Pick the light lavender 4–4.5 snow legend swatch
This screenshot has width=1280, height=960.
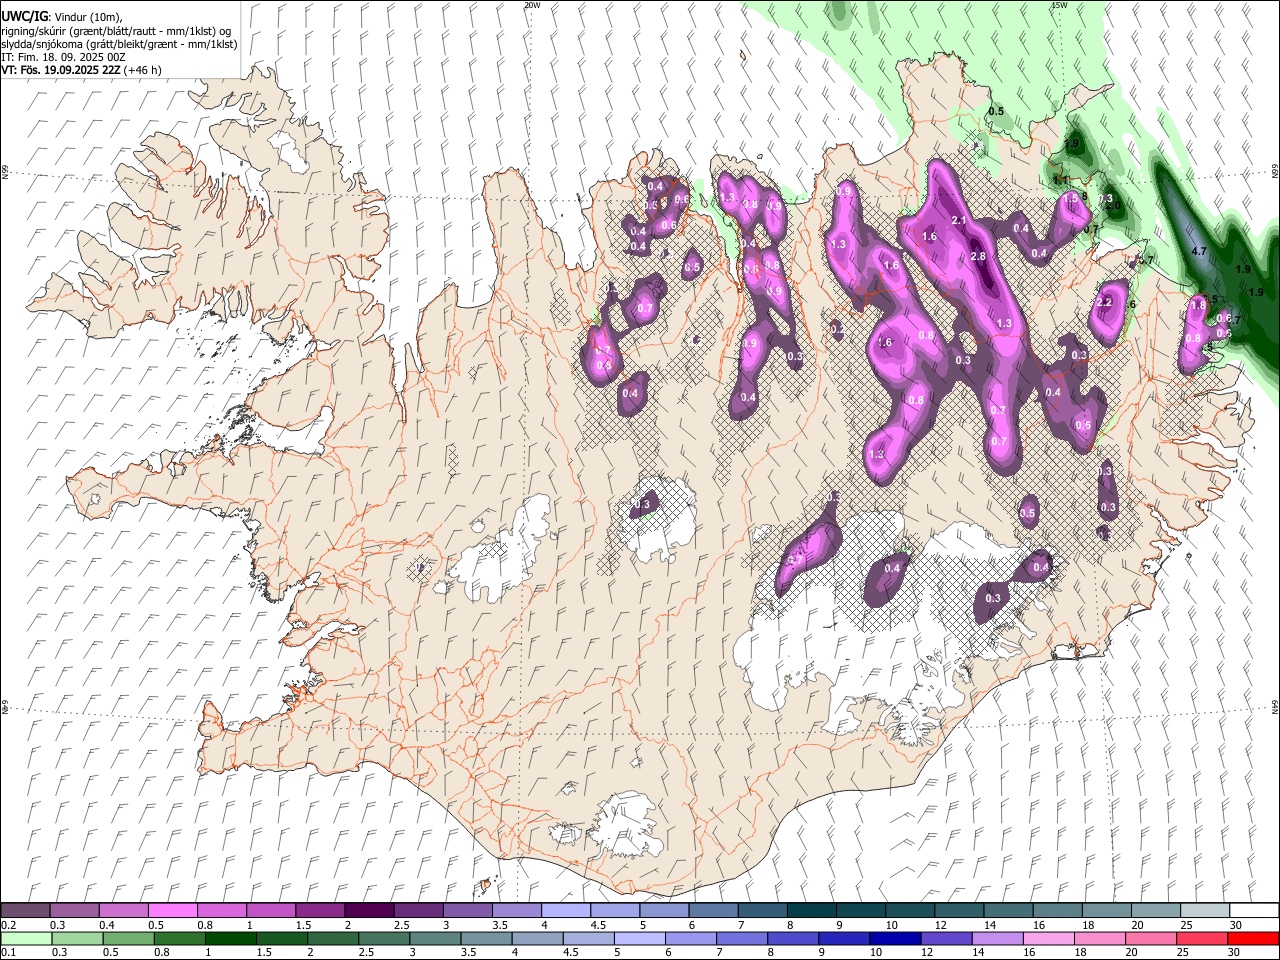[566, 910]
